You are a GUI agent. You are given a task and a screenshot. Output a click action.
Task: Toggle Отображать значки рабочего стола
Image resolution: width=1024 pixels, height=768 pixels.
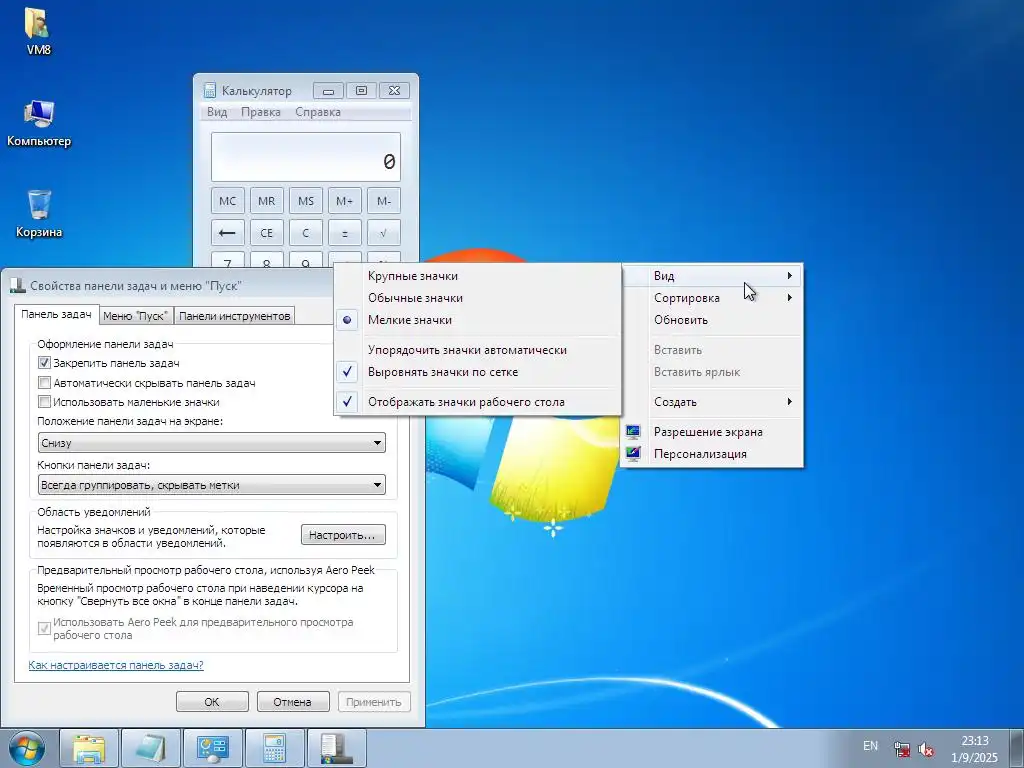[477, 402]
